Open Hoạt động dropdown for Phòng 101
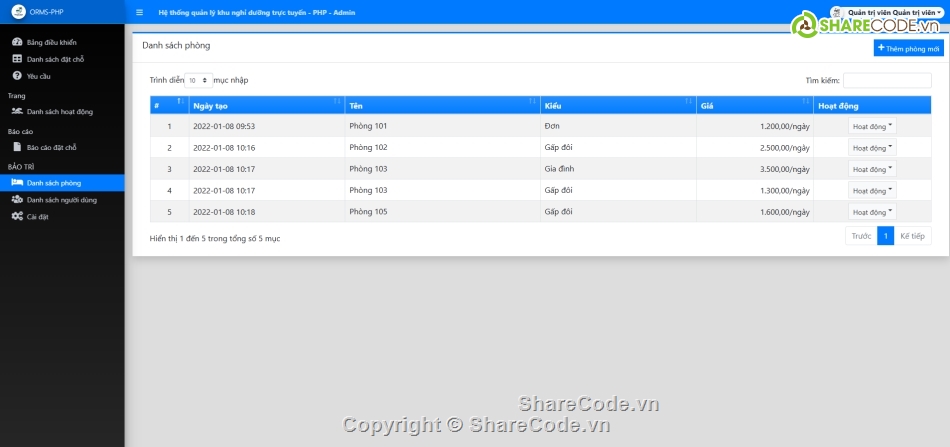This screenshot has height=447, width=950. point(872,126)
